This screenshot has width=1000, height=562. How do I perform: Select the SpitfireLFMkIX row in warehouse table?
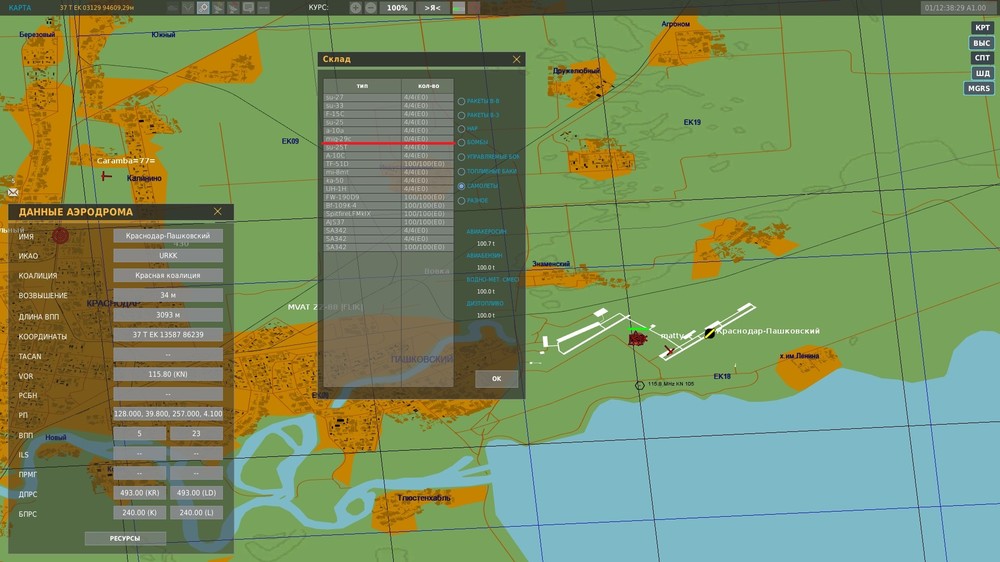click(388, 214)
